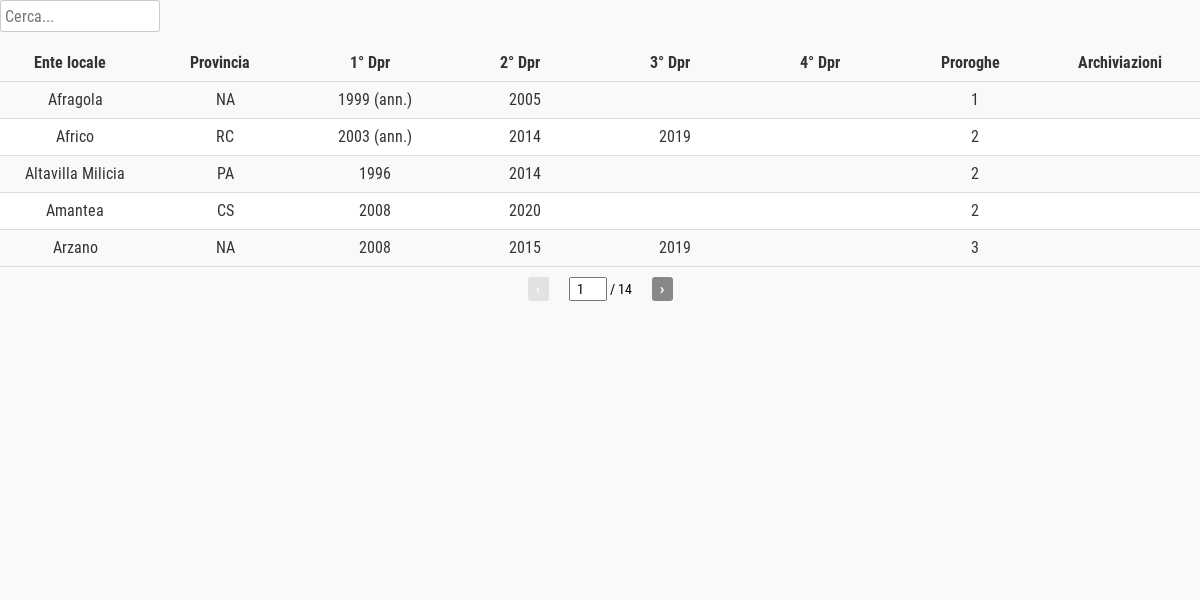Select the Afragola row name

(75, 100)
